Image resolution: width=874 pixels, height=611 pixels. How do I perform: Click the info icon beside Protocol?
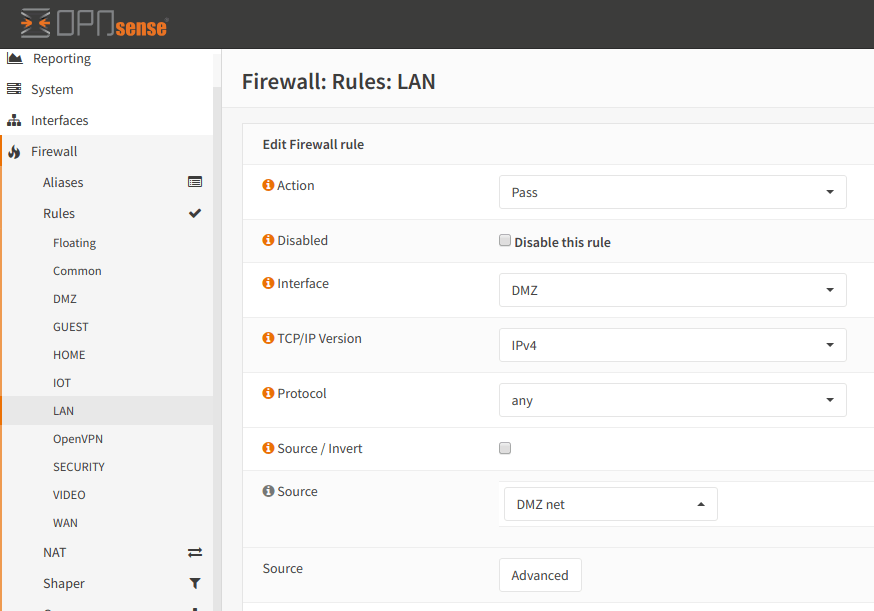(x=268, y=393)
